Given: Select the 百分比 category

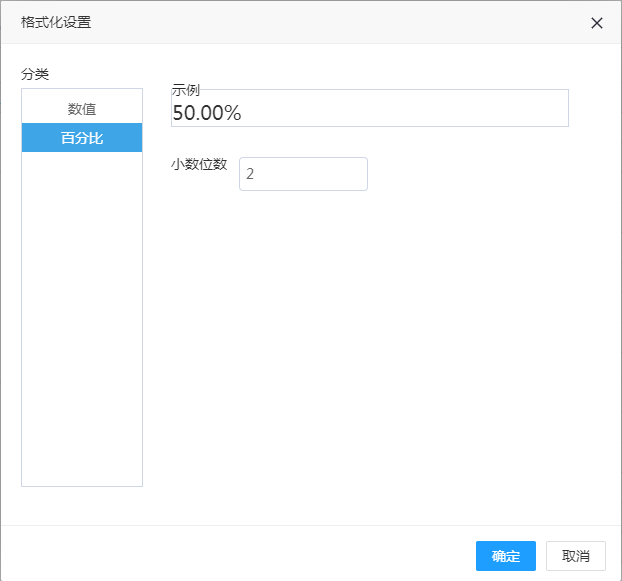Looking at the screenshot, I should pyautogui.click(x=82, y=138).
